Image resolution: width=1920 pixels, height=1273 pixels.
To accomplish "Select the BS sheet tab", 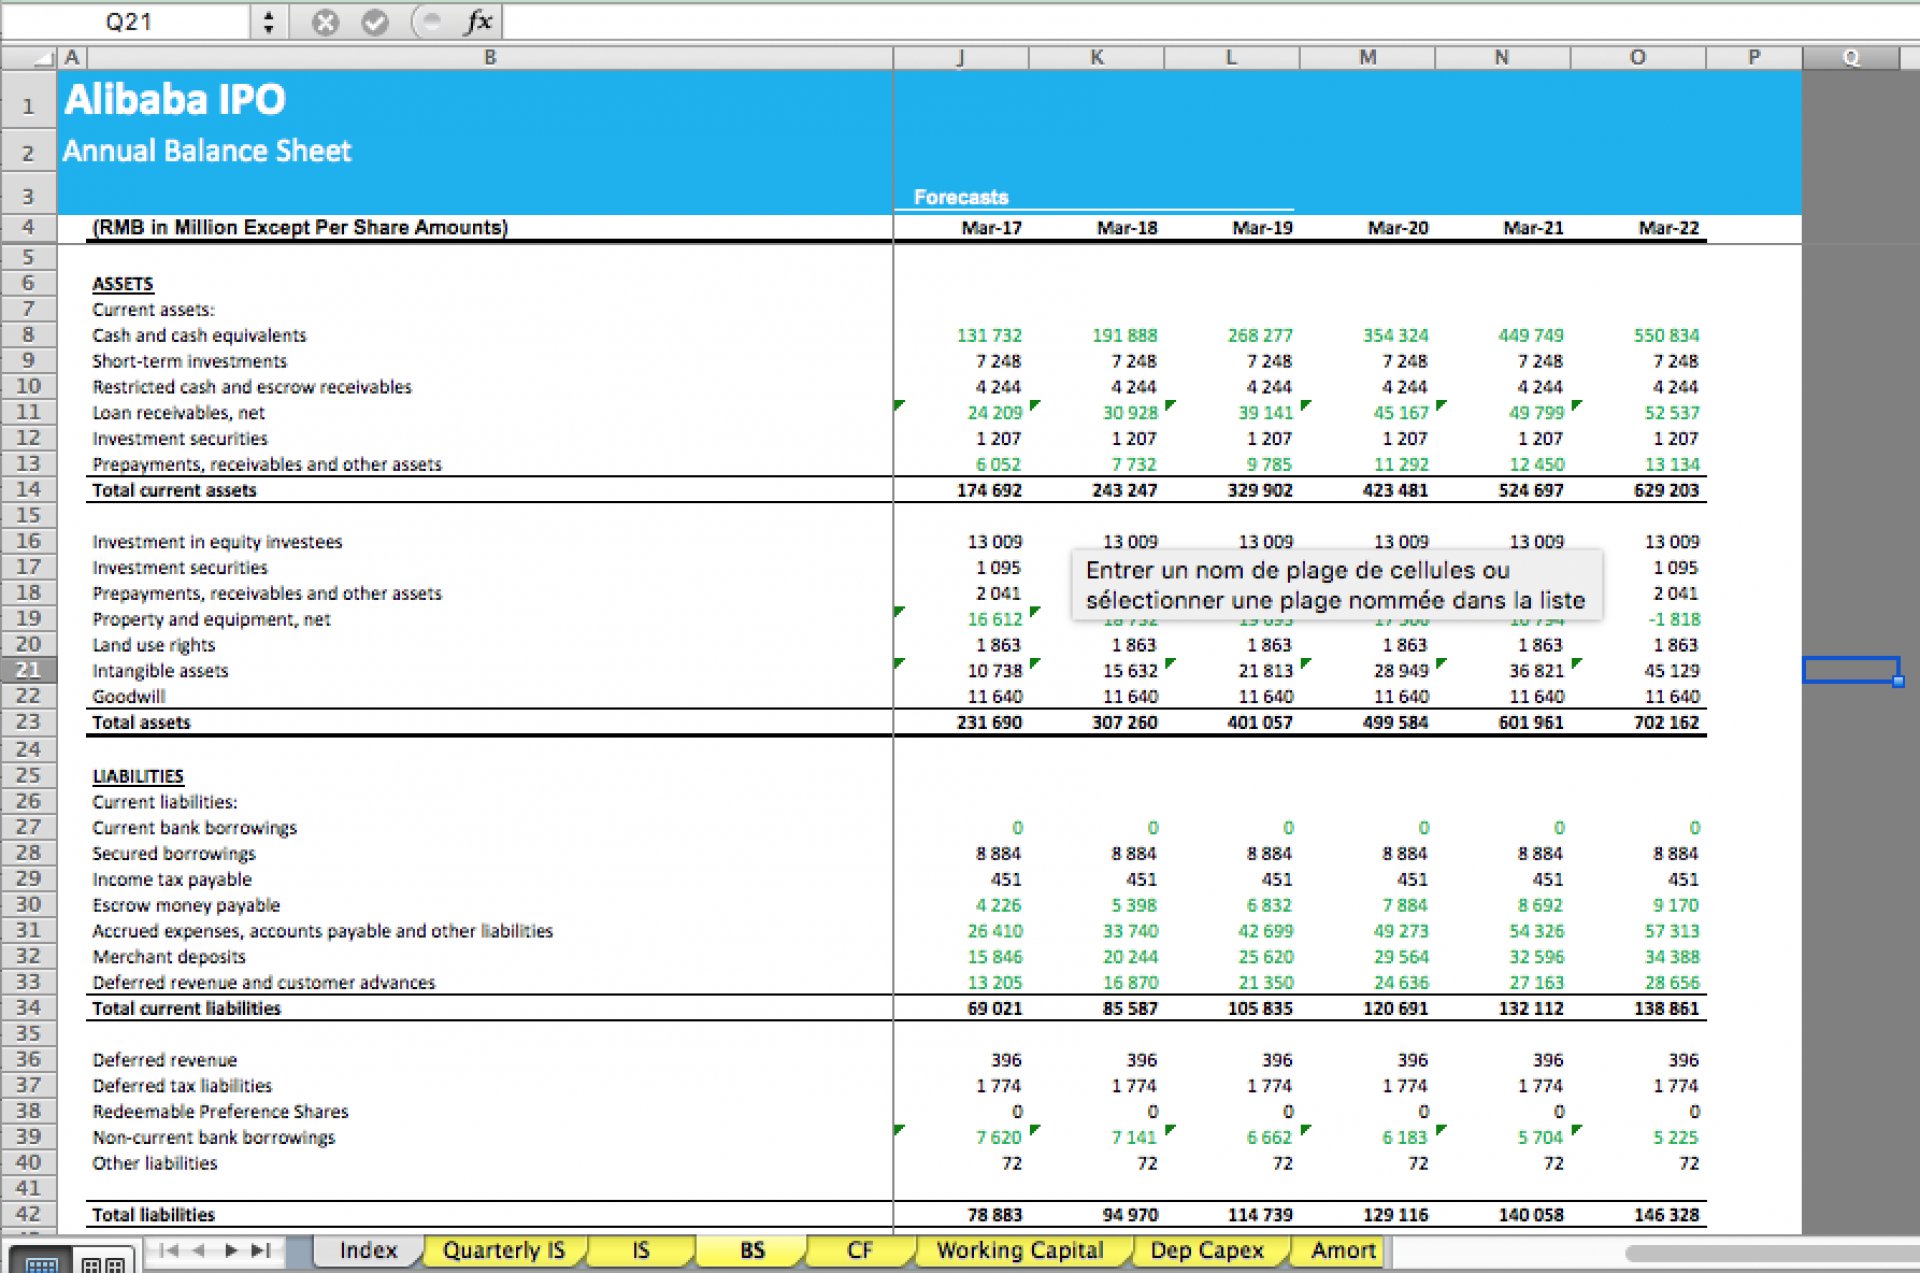I will tap(752, 1250).
